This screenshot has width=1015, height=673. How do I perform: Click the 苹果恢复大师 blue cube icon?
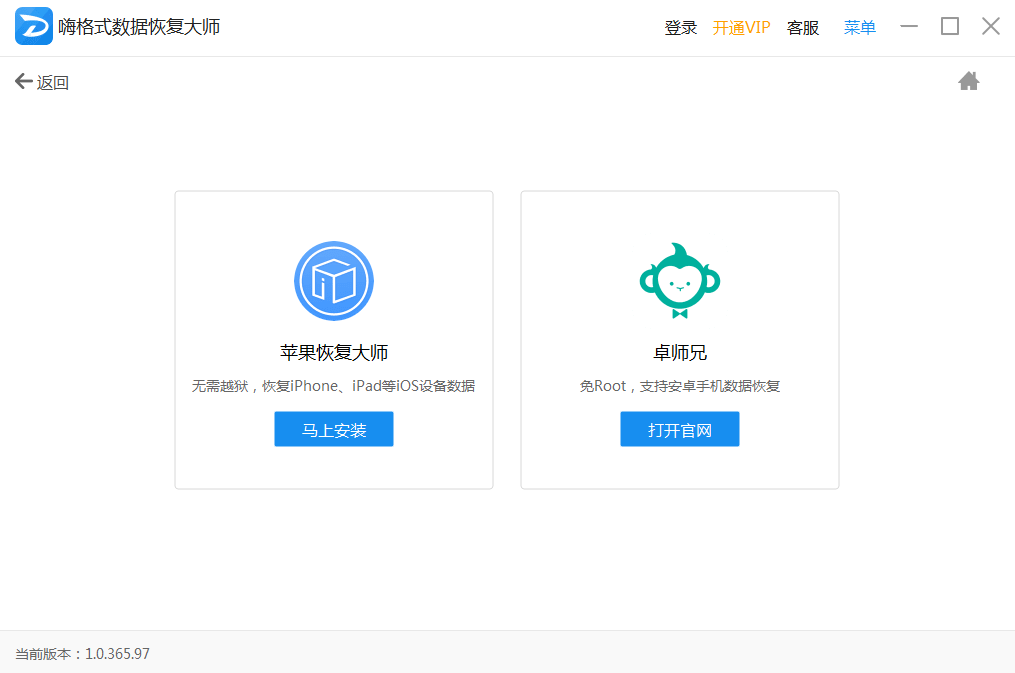334,281
